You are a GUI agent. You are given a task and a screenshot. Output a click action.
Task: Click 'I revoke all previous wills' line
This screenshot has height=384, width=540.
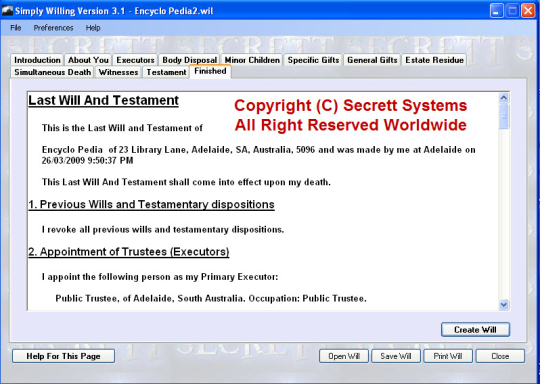click(x=163, y=230)
